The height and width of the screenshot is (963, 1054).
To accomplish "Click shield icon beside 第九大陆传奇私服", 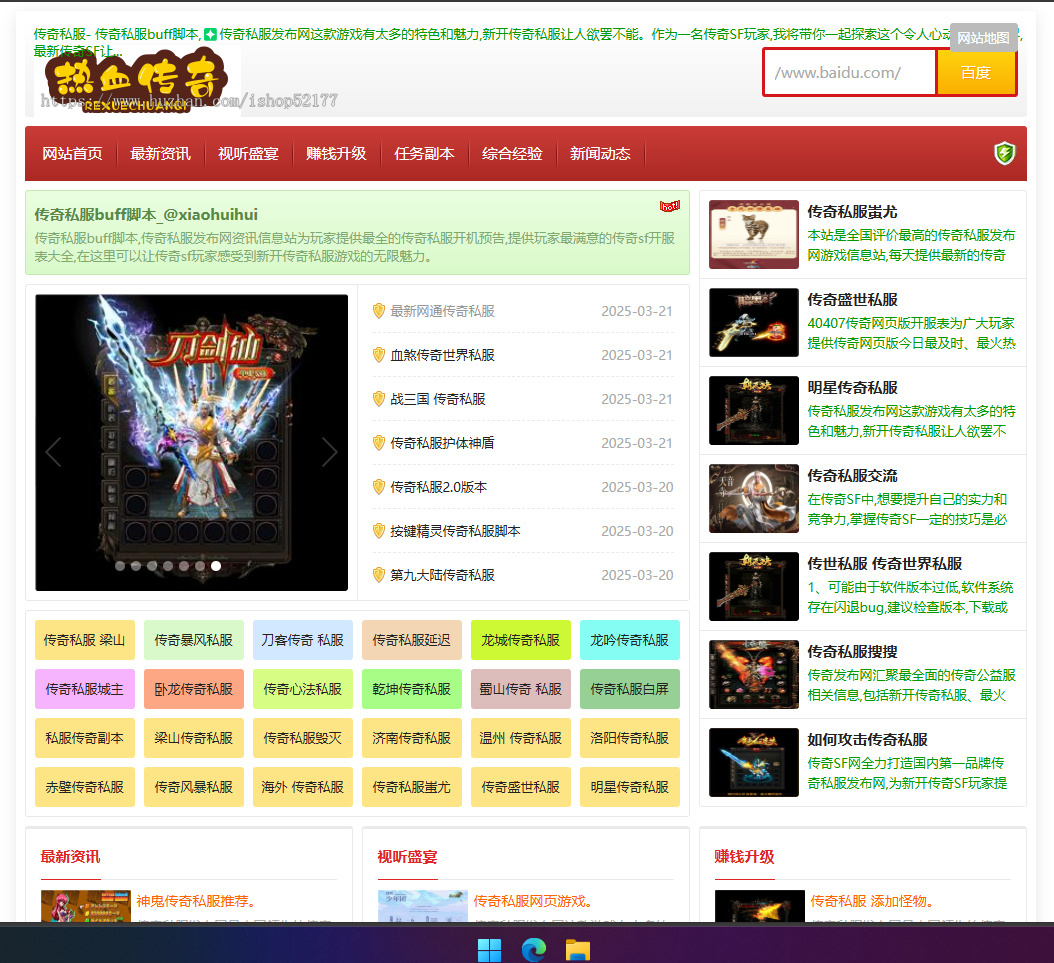I will coord(378,575).
